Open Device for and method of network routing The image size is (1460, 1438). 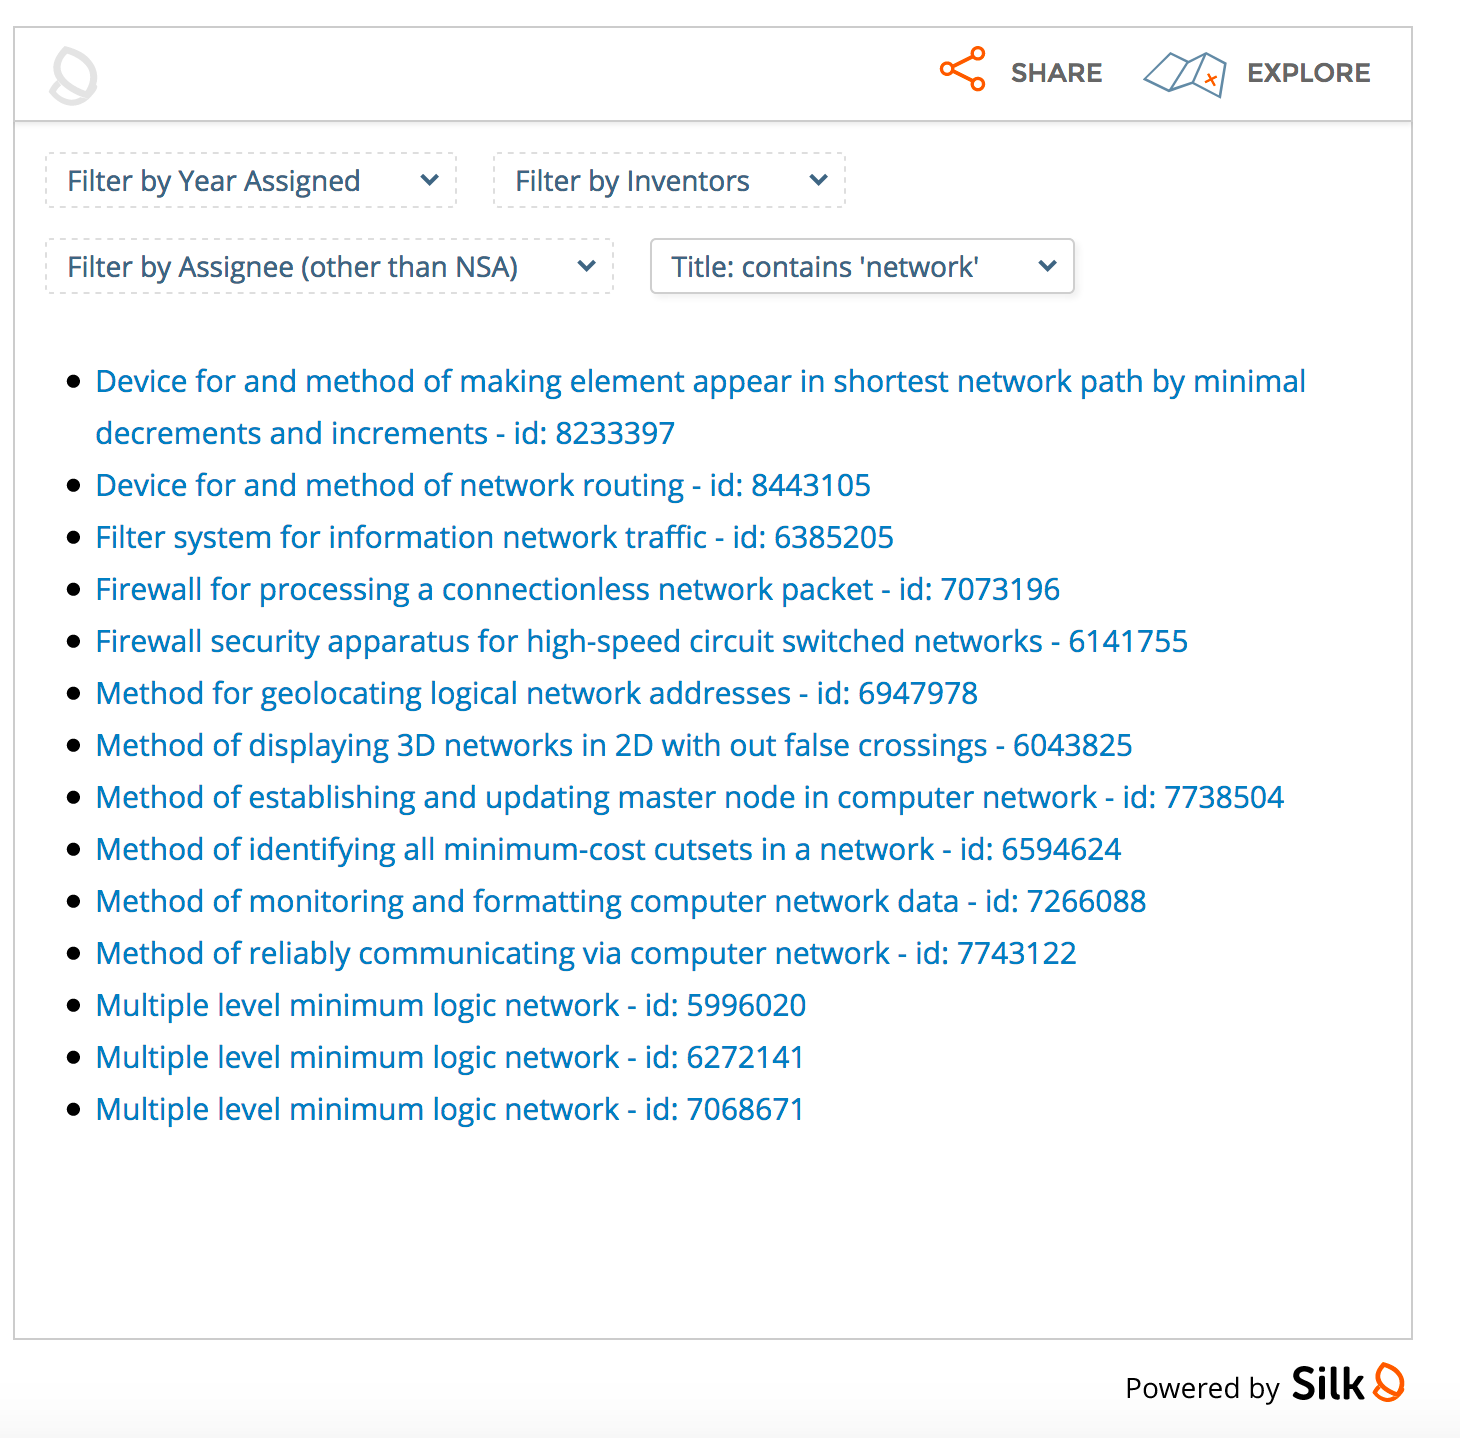pos(483,486)
